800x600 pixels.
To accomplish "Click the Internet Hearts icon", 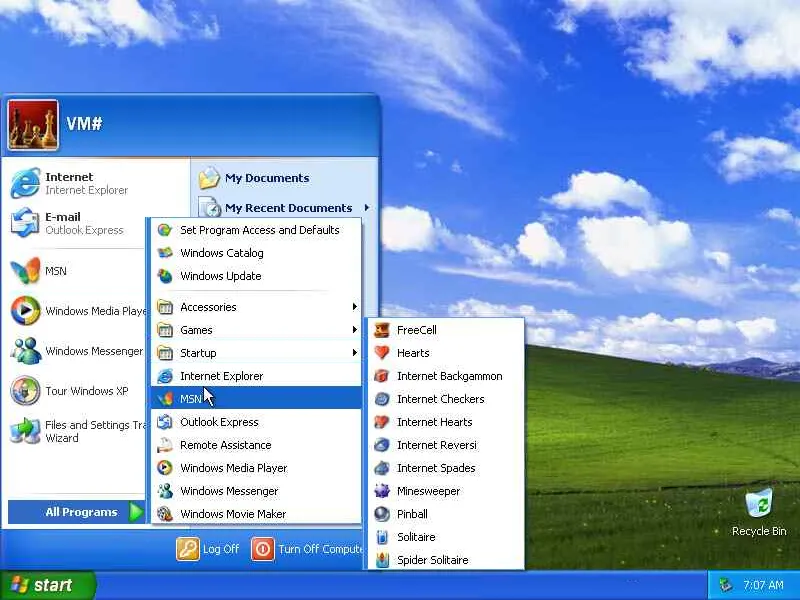I will click(382, 422).
